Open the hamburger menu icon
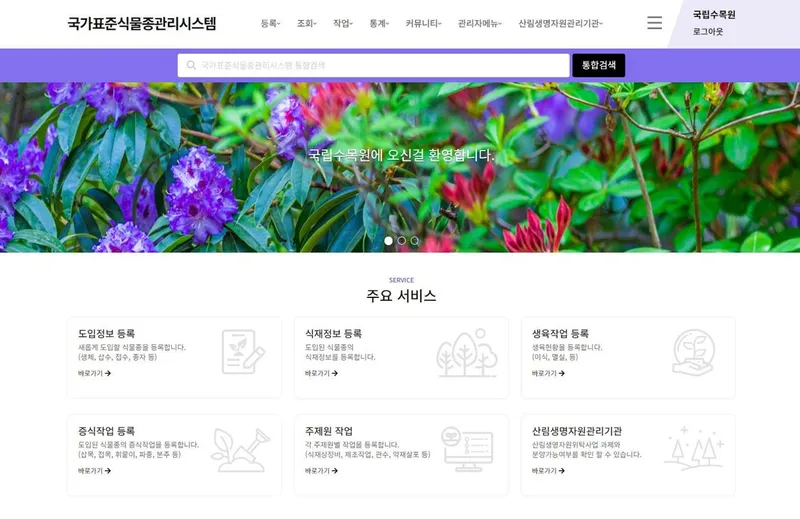Viewport: 800px width, 519px height. point(654,22)
